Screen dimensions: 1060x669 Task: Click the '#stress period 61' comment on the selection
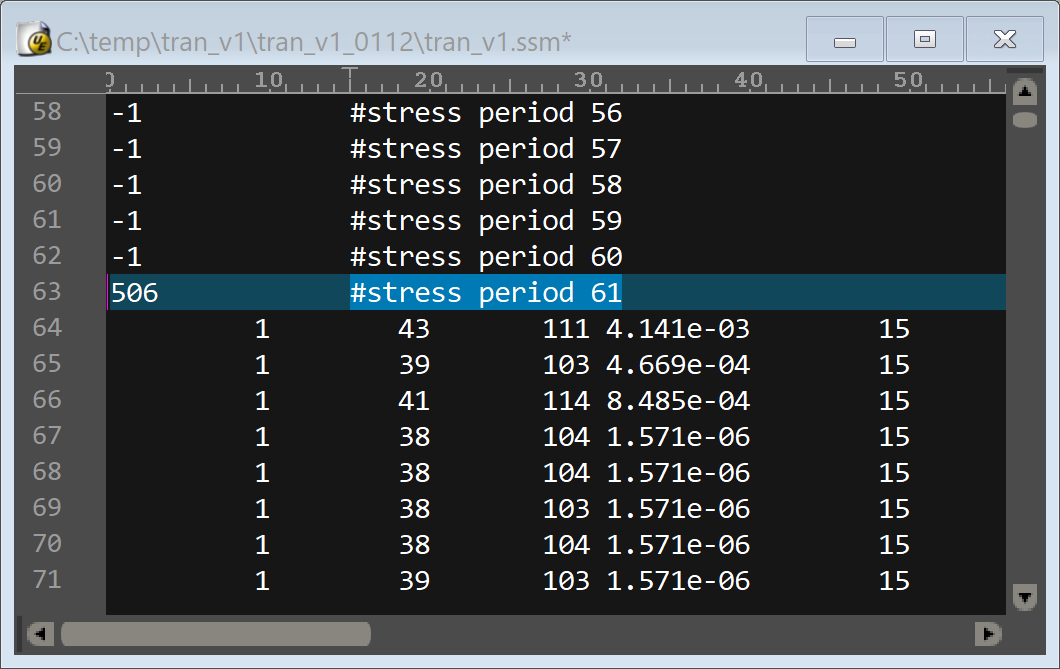(x=483, y=292)
